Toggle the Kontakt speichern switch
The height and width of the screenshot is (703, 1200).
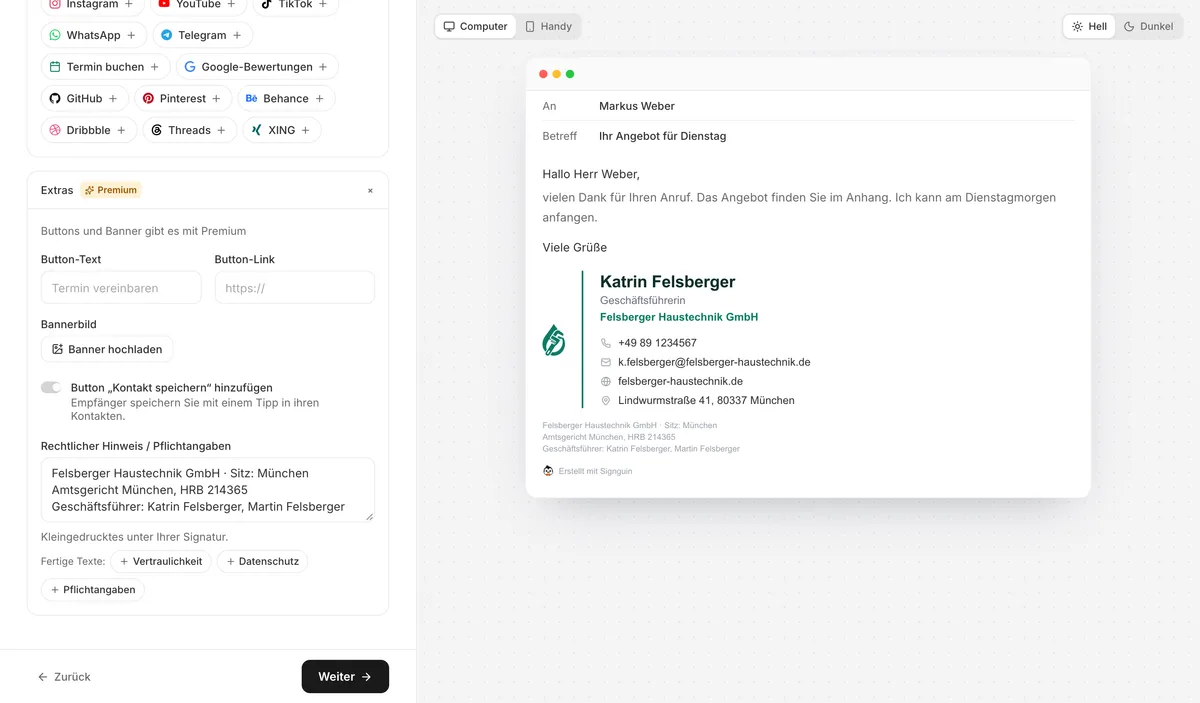(51, 388)
